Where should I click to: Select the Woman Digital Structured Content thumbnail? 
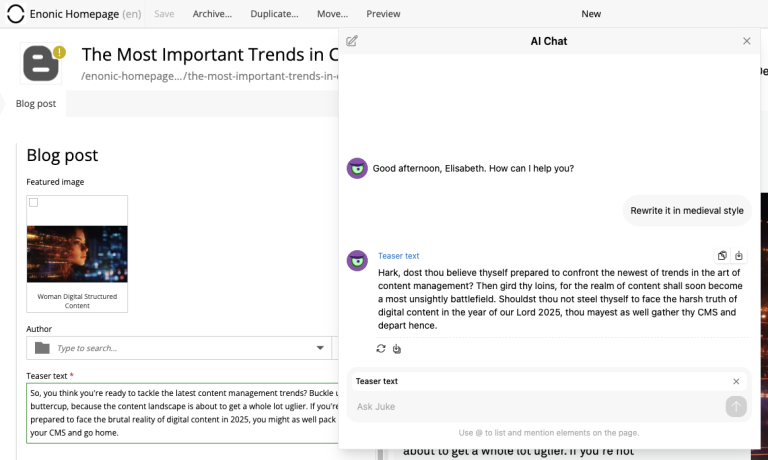click(77, 254)
